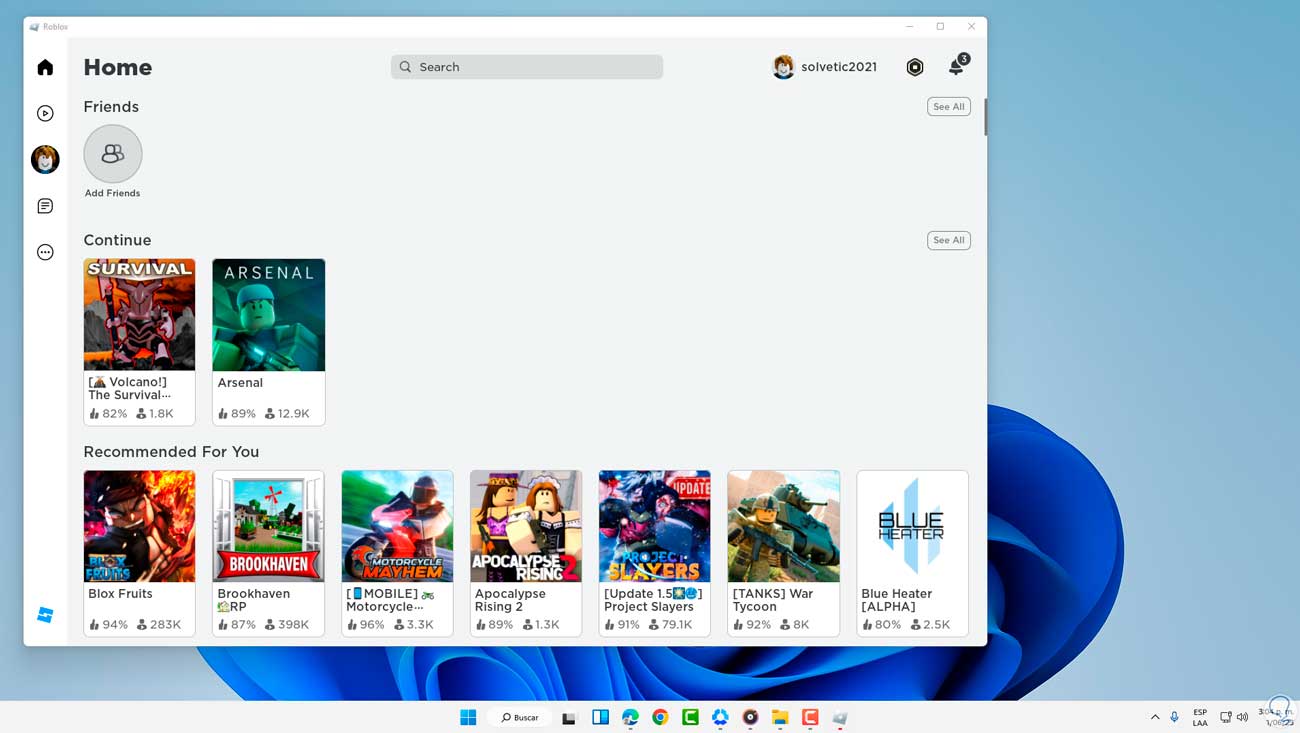Click the Brookhaven RP title text
This screenshot has width=1300, height=733.
coord(253,600)
